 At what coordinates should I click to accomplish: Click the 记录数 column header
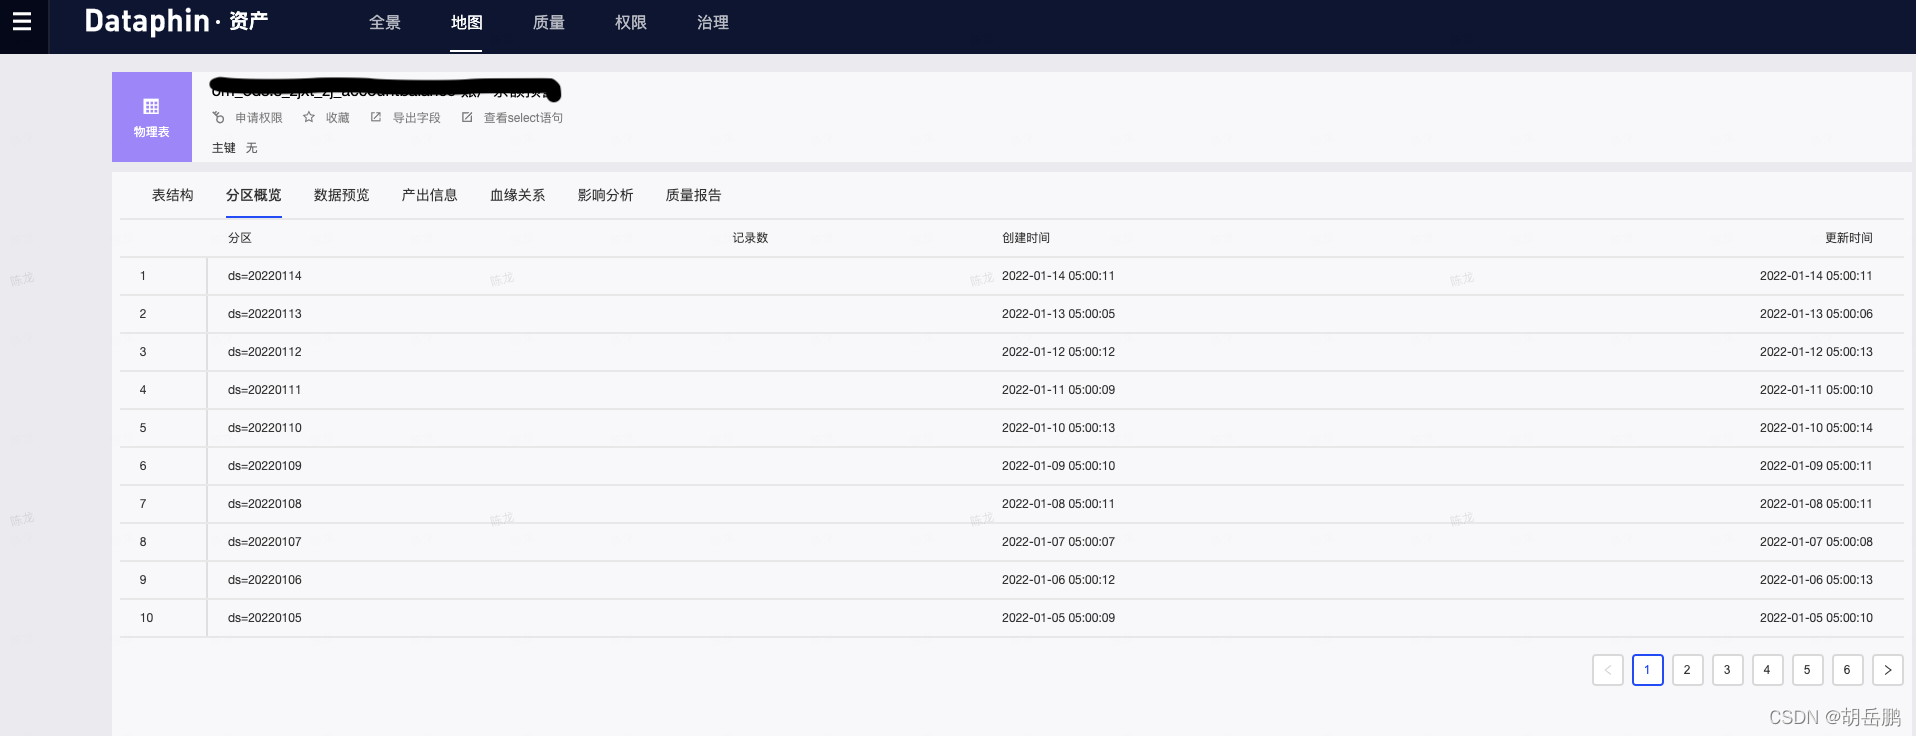[750, 238]
